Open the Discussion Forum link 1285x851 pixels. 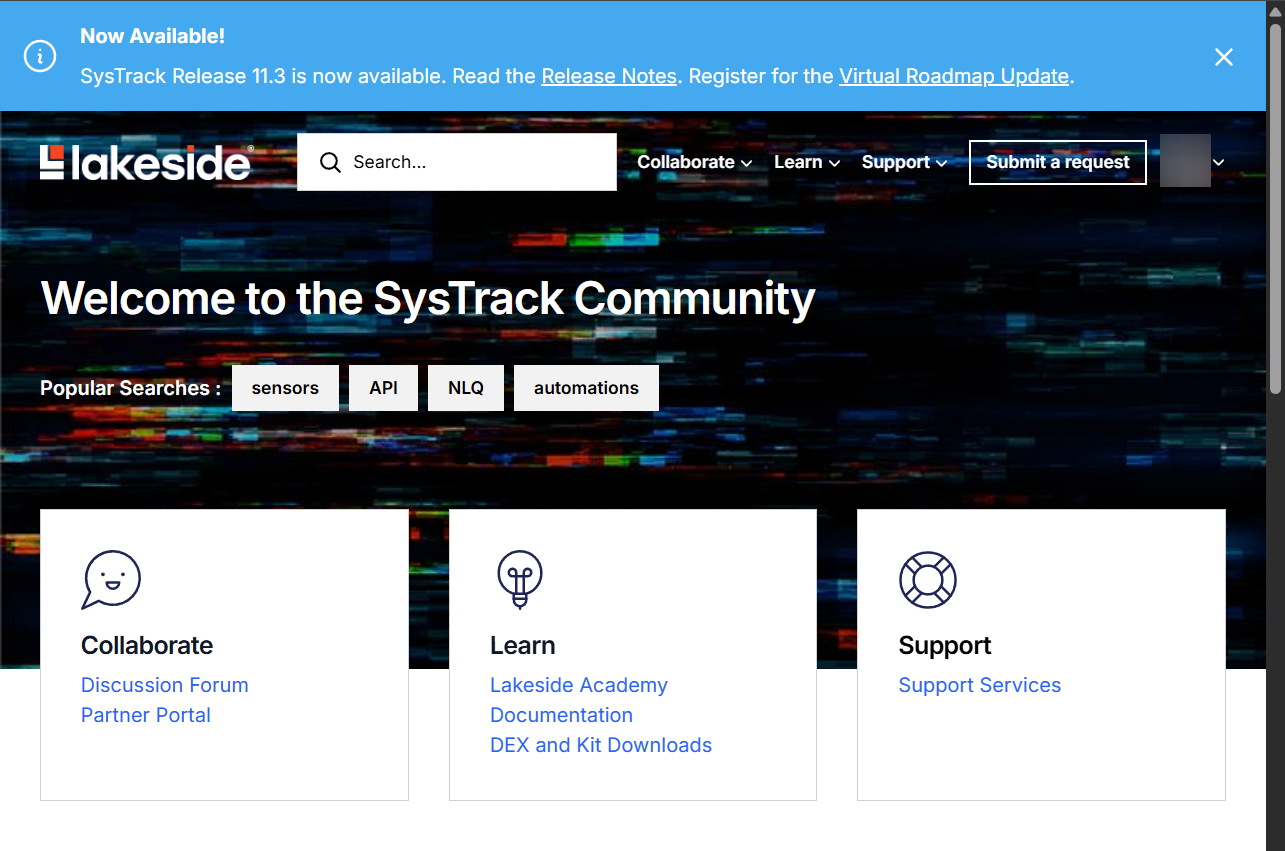[165, 685]
